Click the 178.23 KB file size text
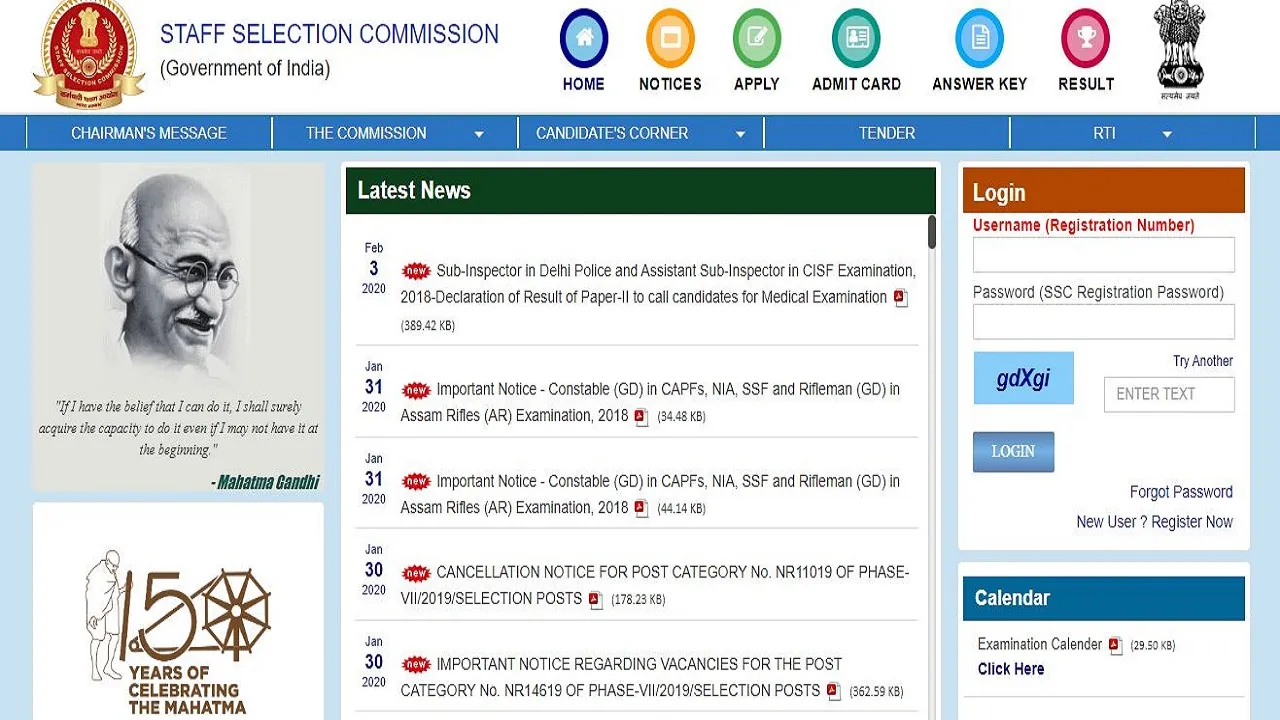Viewport: 1280px width, 720px height. click(638, 600)
